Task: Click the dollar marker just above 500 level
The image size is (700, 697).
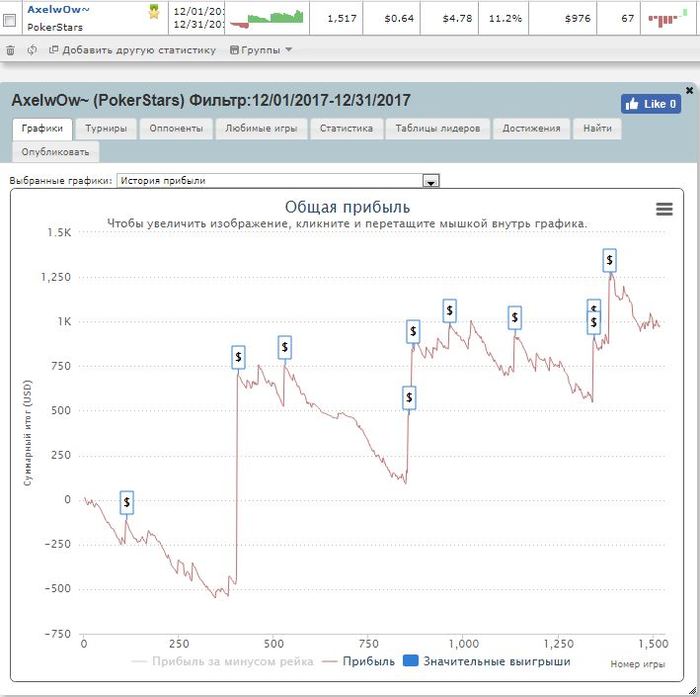Action: (409, 398)
